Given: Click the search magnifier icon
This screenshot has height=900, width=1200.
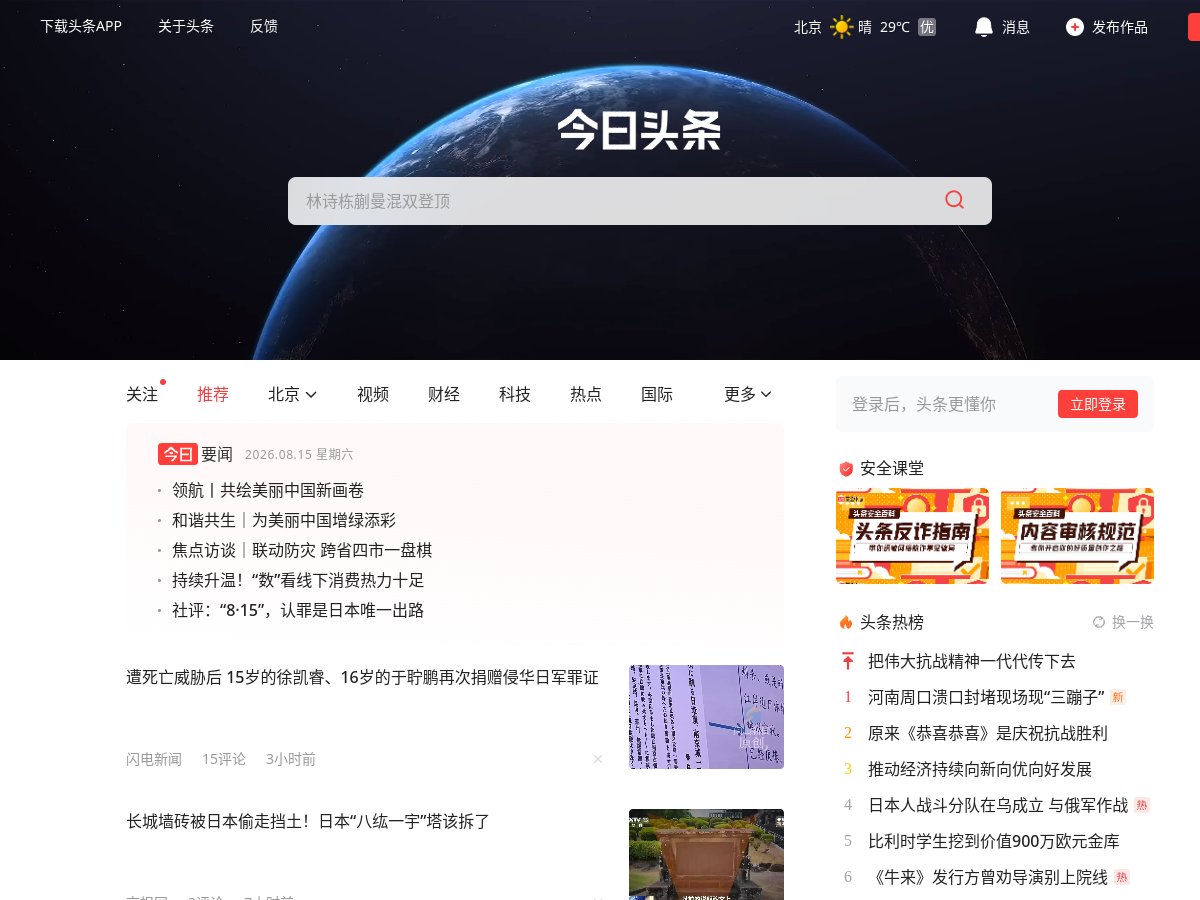Looking at the screenshot, I should click(954, 200).
